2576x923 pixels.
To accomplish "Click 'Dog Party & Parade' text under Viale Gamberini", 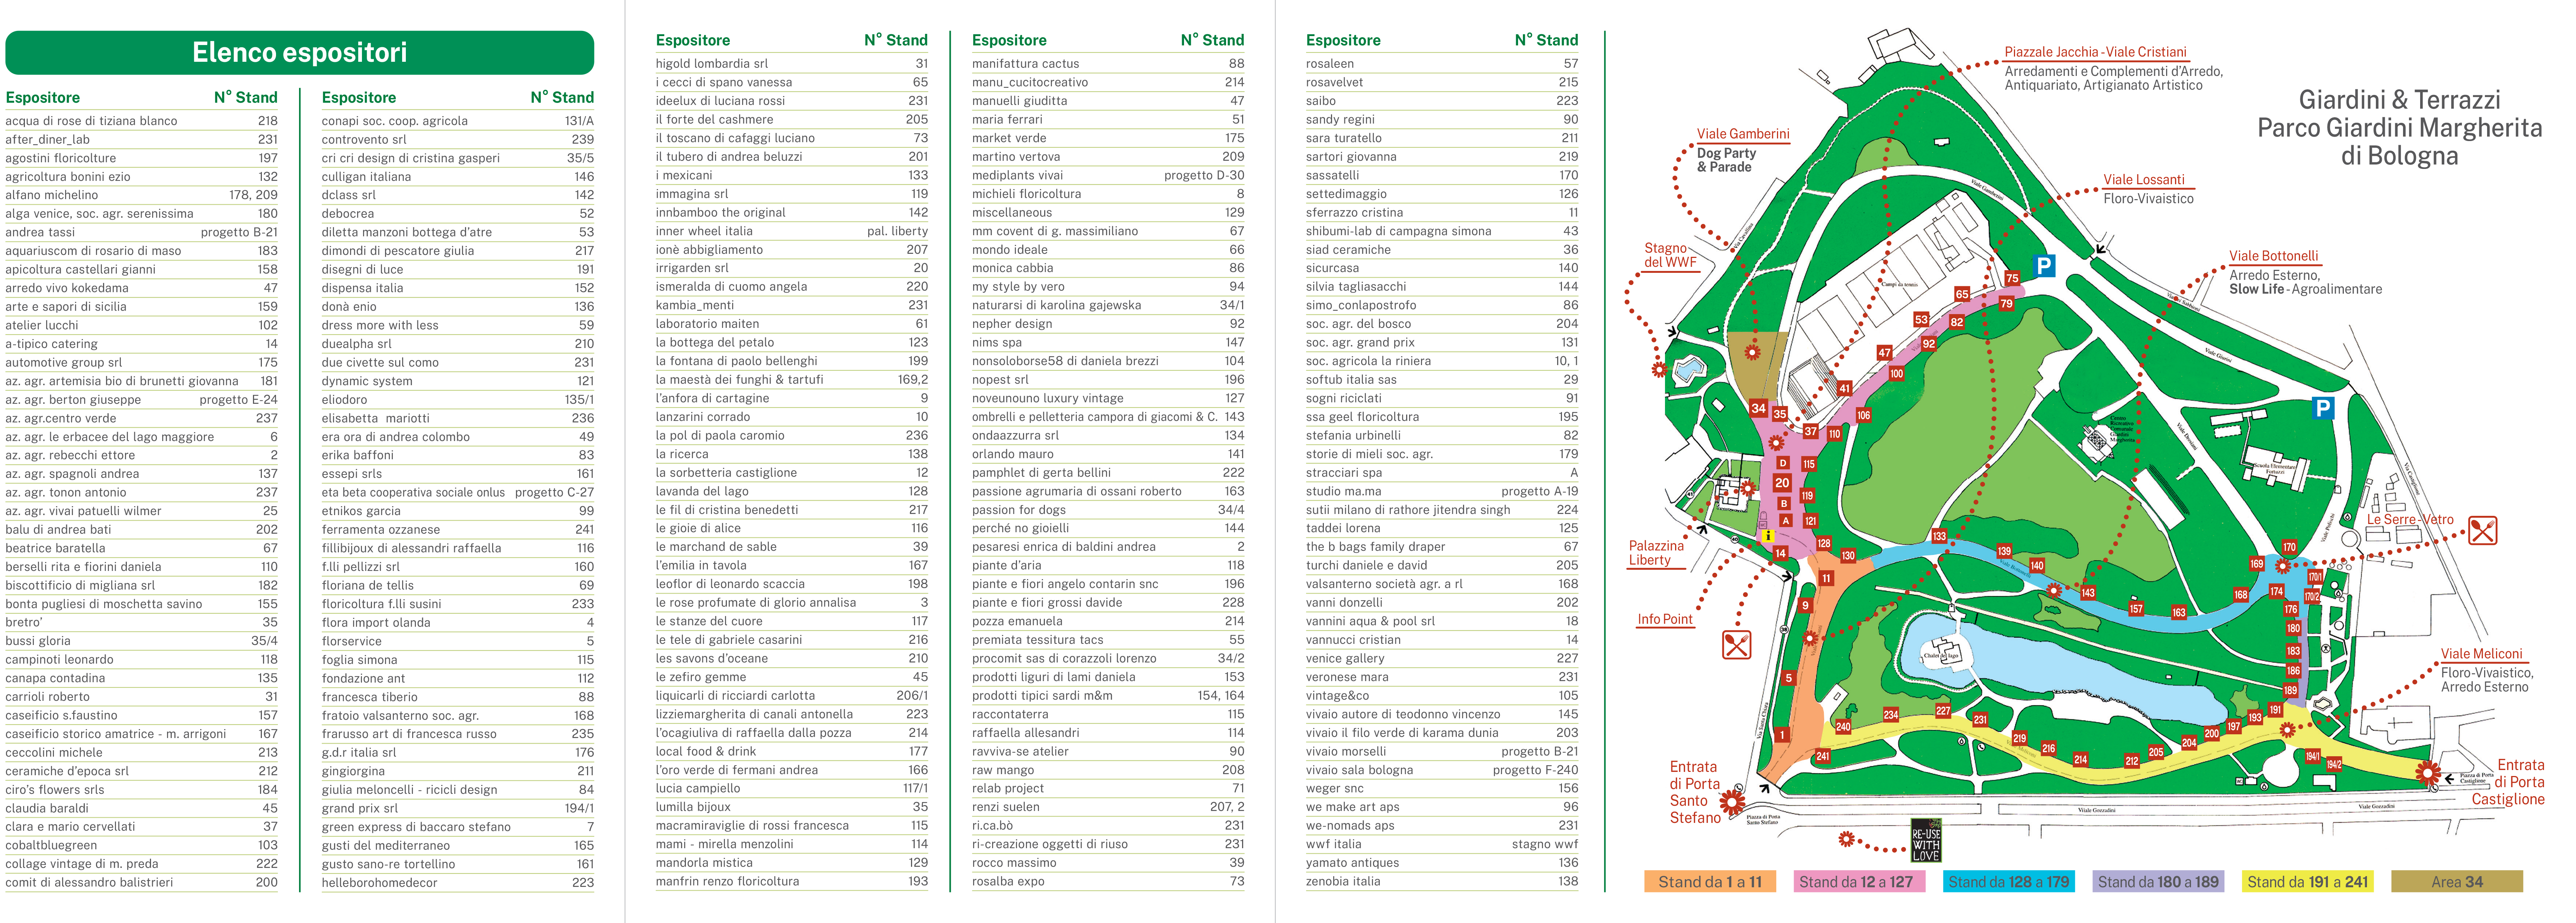I will click(1727, 160).
